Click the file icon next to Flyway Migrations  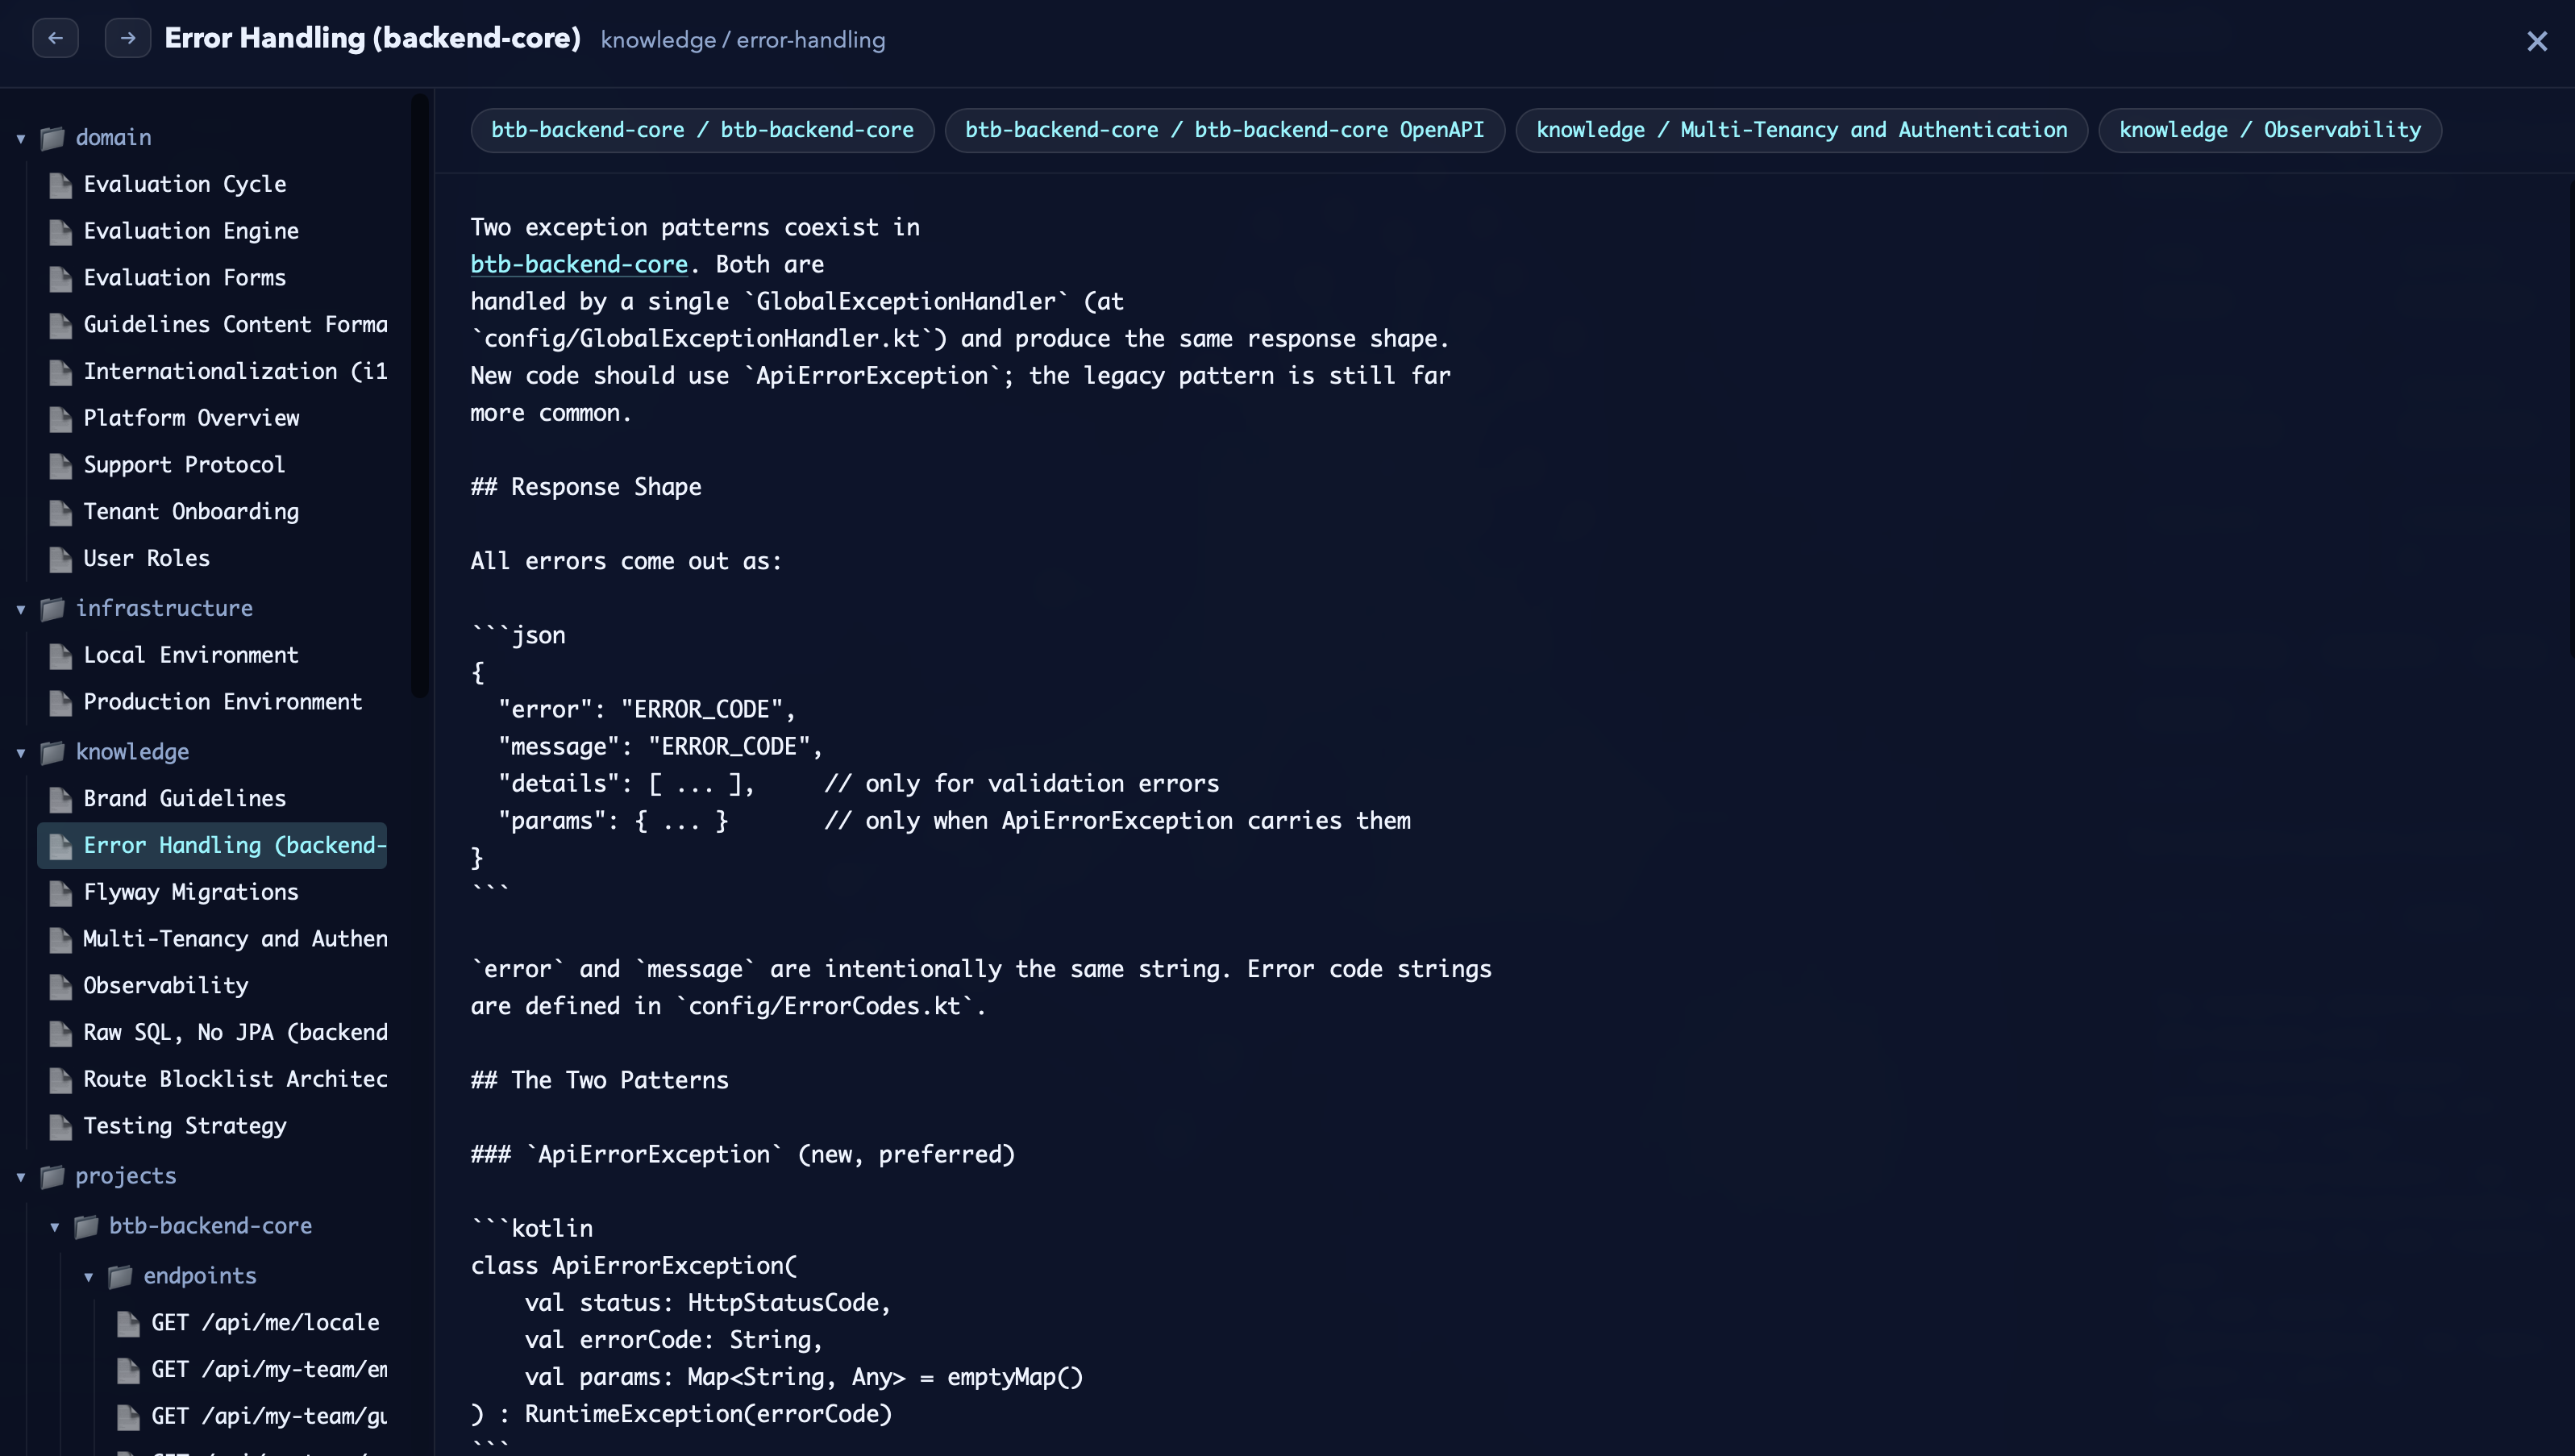tap(60, 893)
